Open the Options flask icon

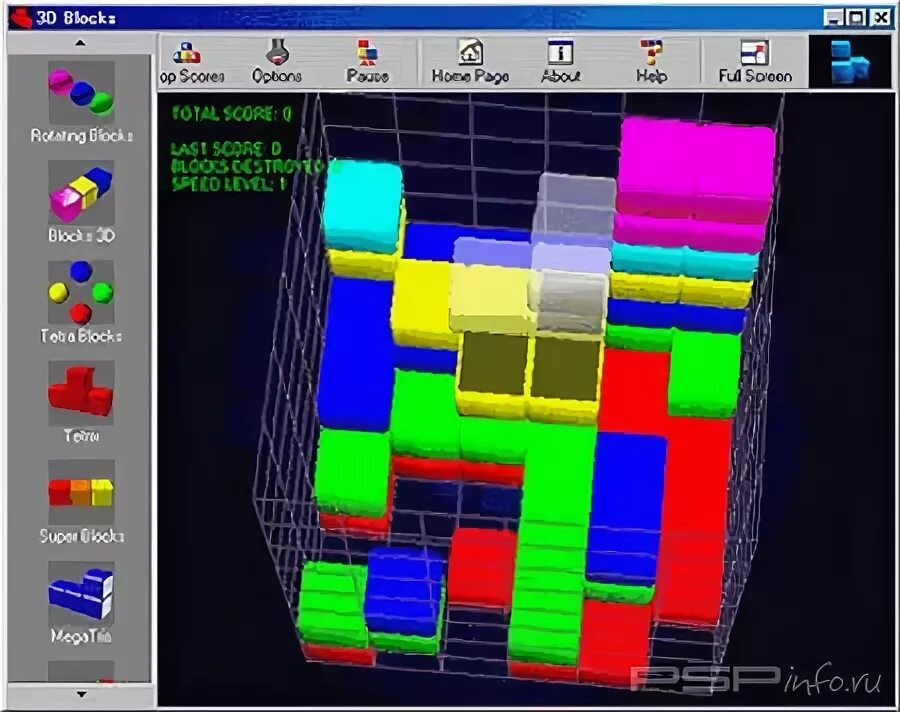277,52
